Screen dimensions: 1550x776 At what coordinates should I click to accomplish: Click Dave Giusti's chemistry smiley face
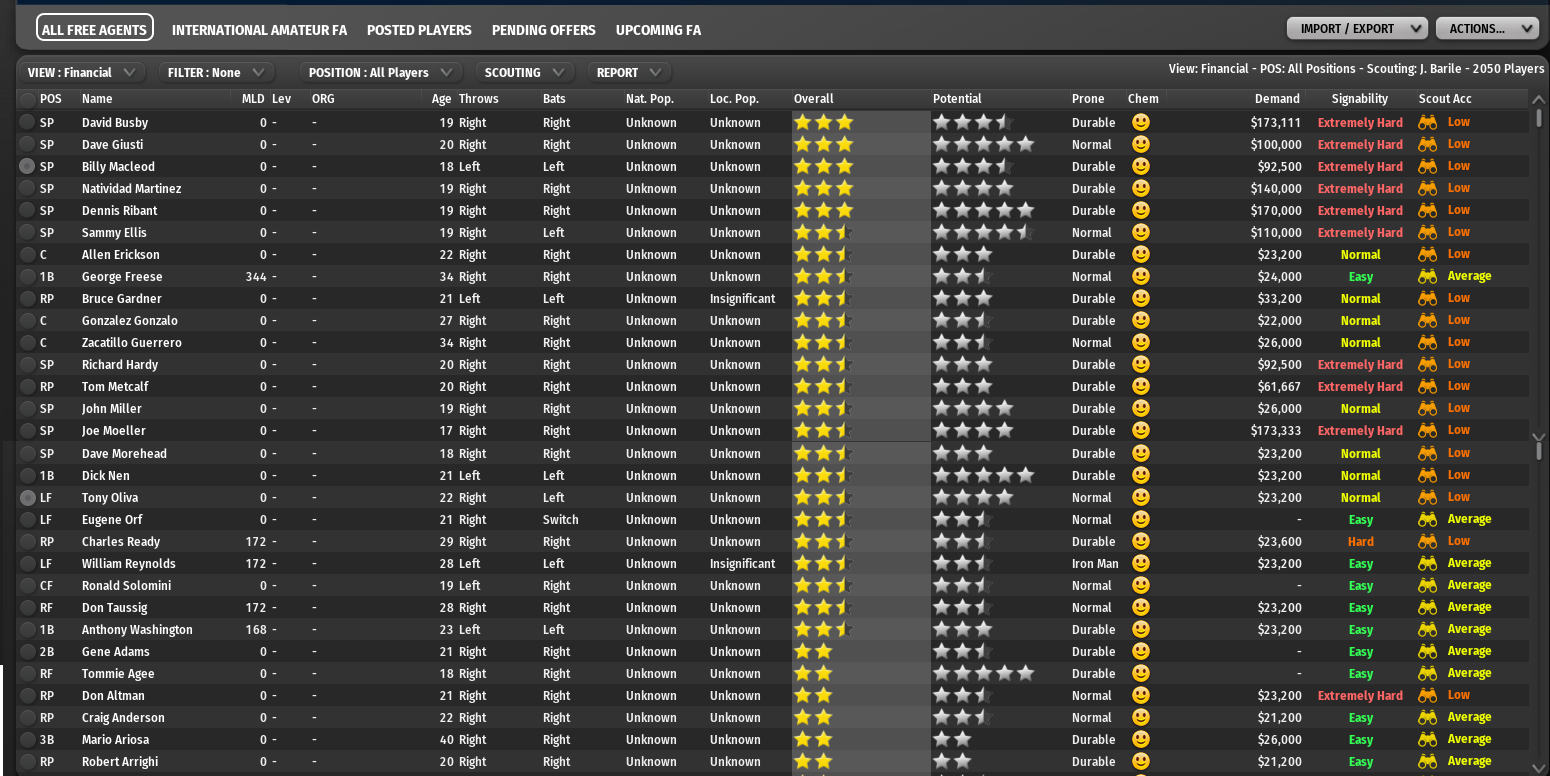click(1140, 144)
